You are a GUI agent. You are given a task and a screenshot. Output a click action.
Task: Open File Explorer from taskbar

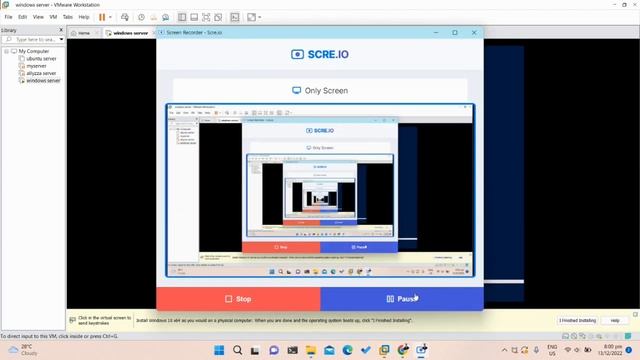(x=311, y=350)
